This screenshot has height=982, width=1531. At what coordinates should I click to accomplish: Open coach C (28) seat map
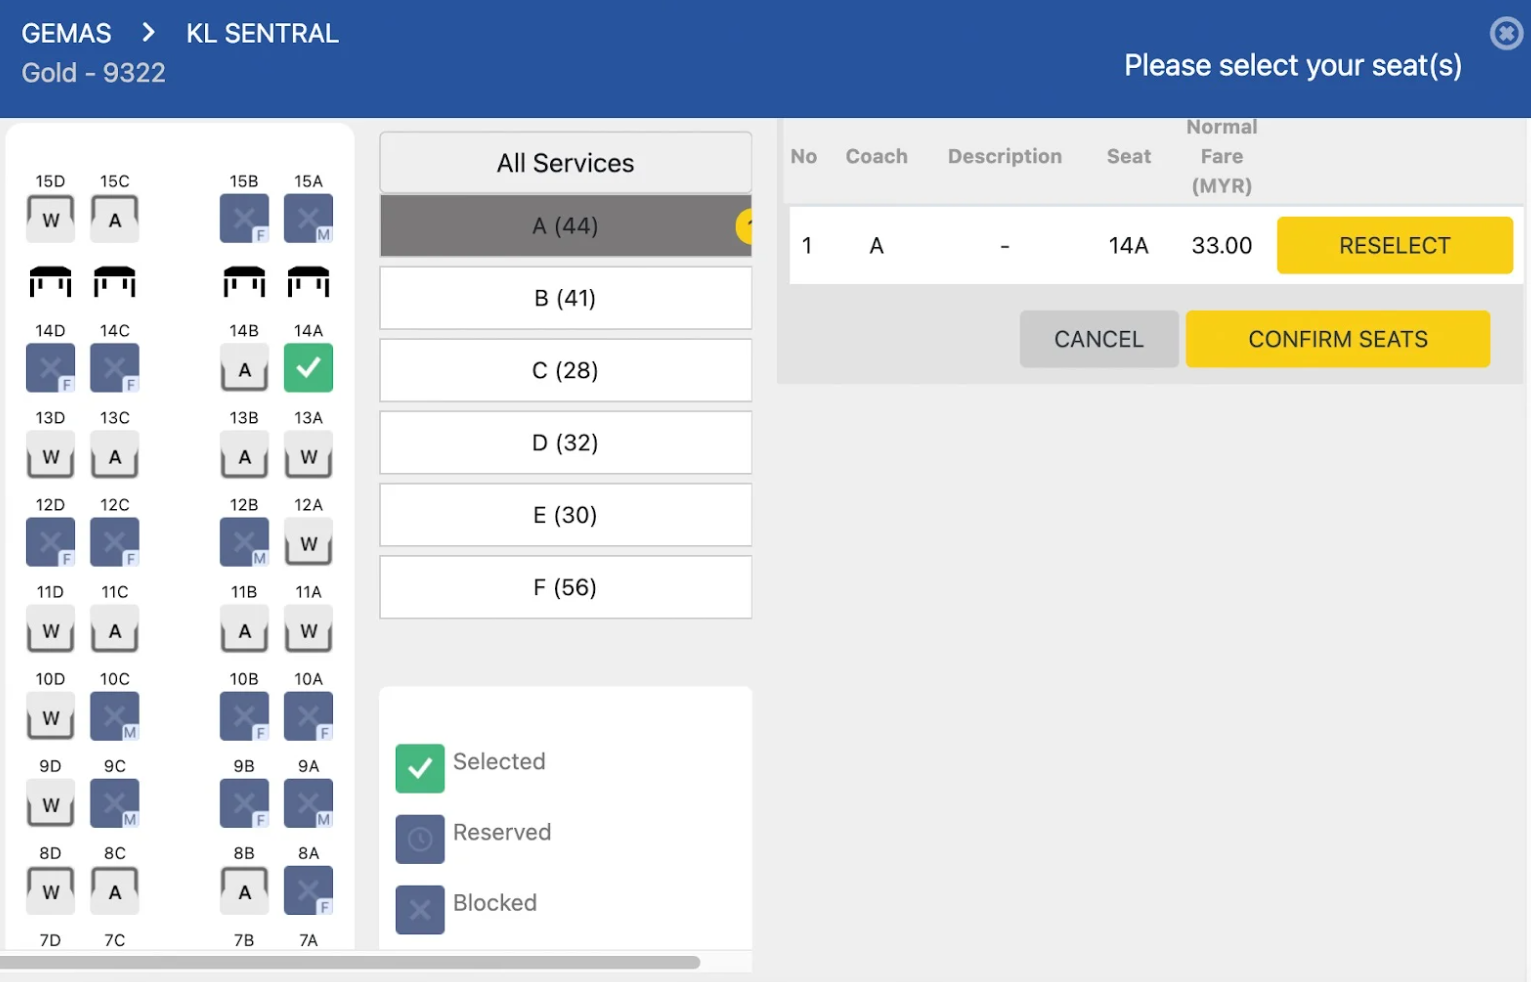pyautogui.click(x=565, y=370)
